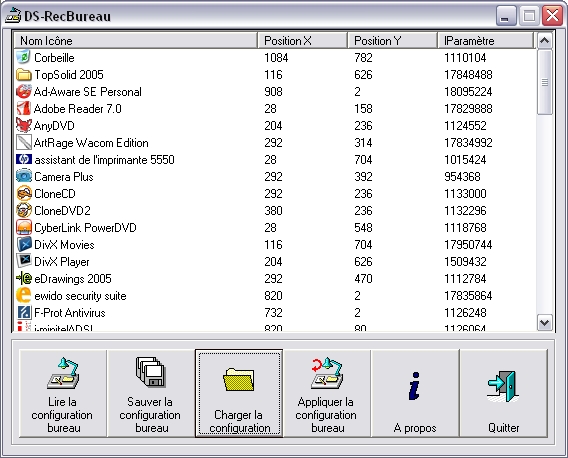Select ewido security suite row text
The image size is (568, 458).
point(80,296)
